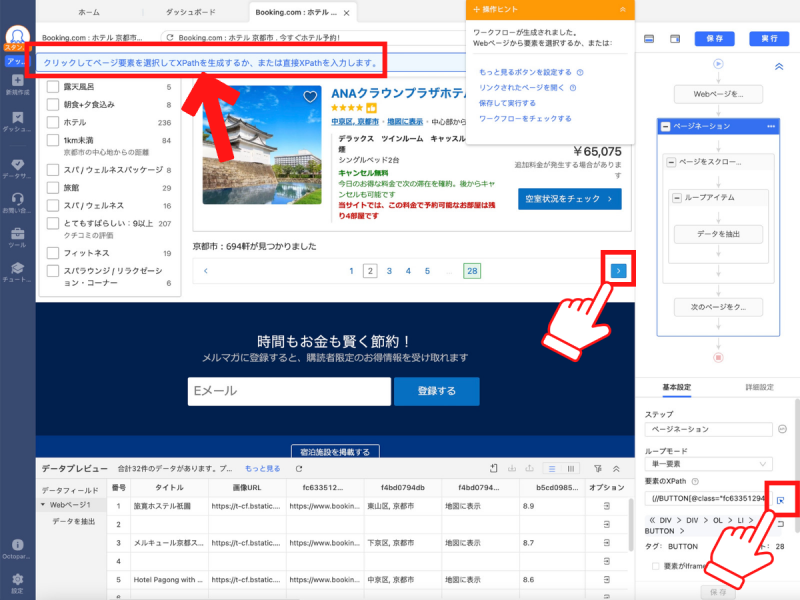The image size is (800, 600).
Task: Click the workflow start play node
Action: pyautogui.click(x=718, y=64)
